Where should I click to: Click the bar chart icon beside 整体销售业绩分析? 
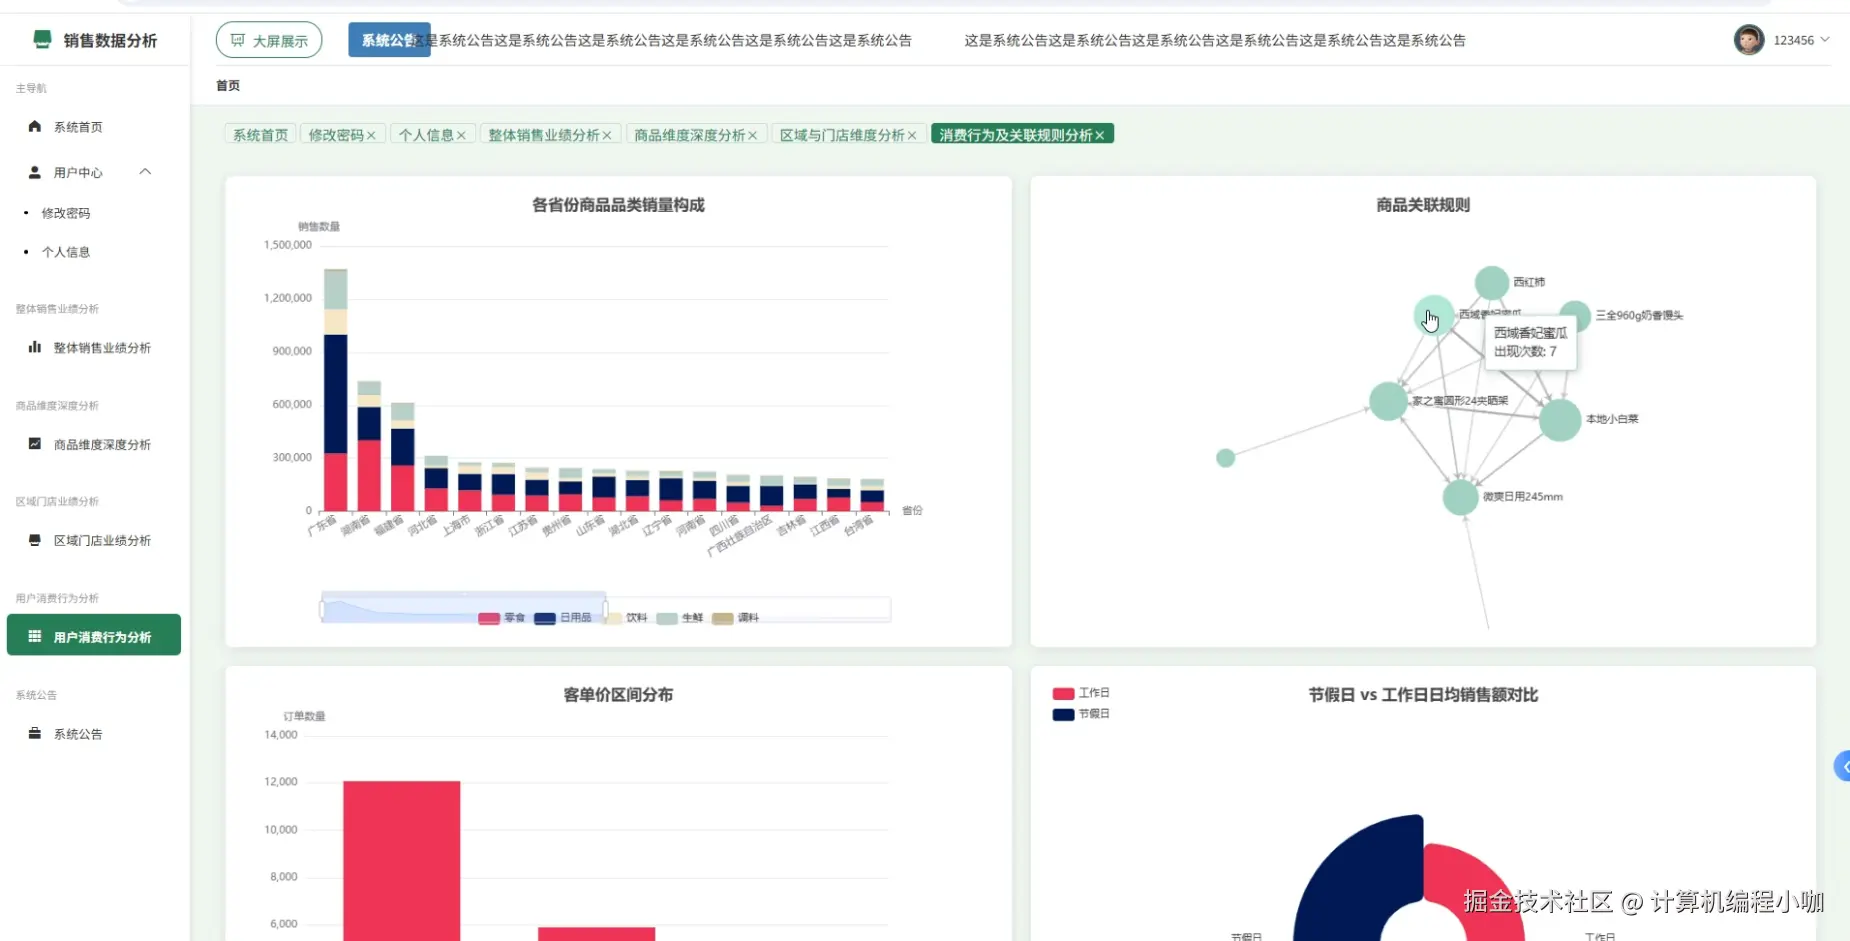click(35, 347)
